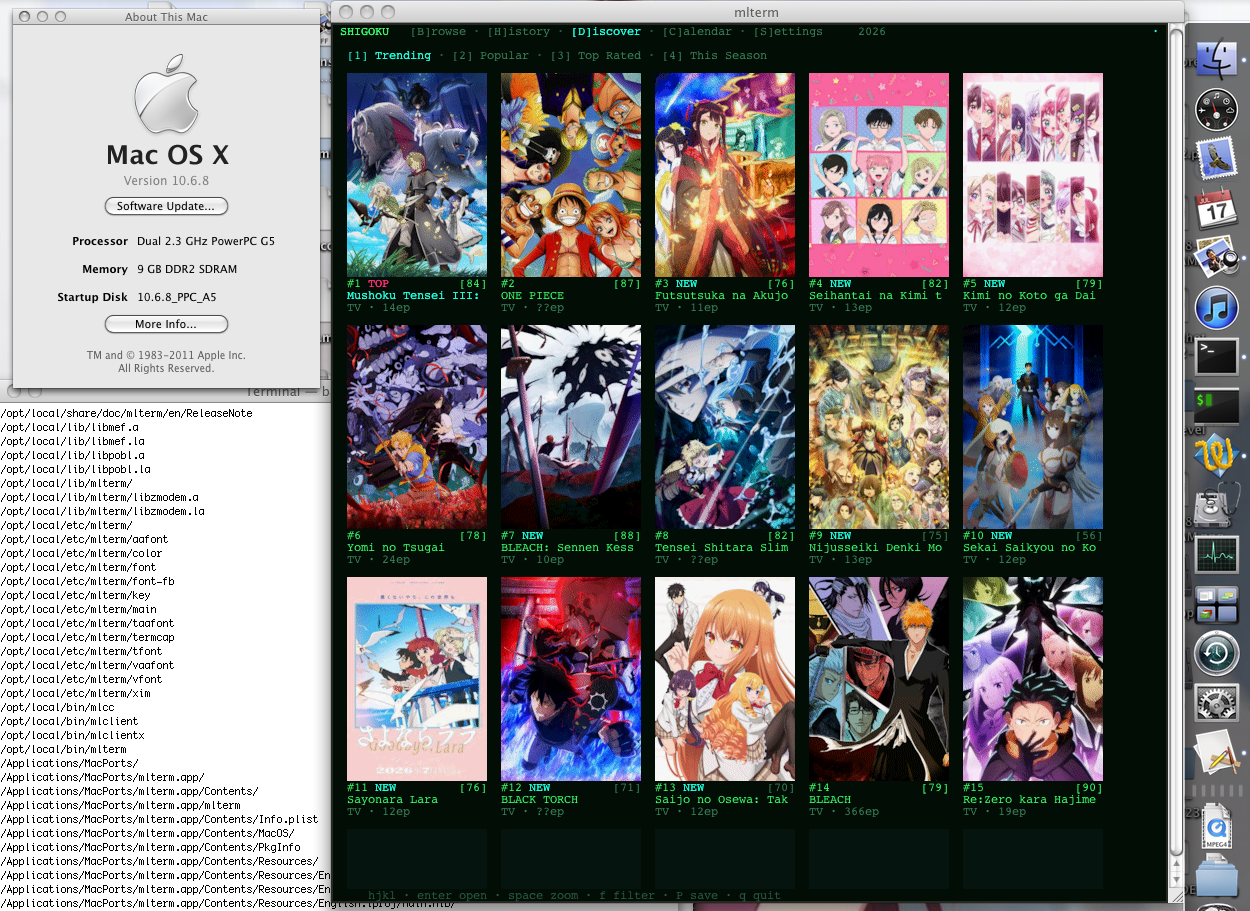Select the ONE PIECE poster

click(571, 175)
